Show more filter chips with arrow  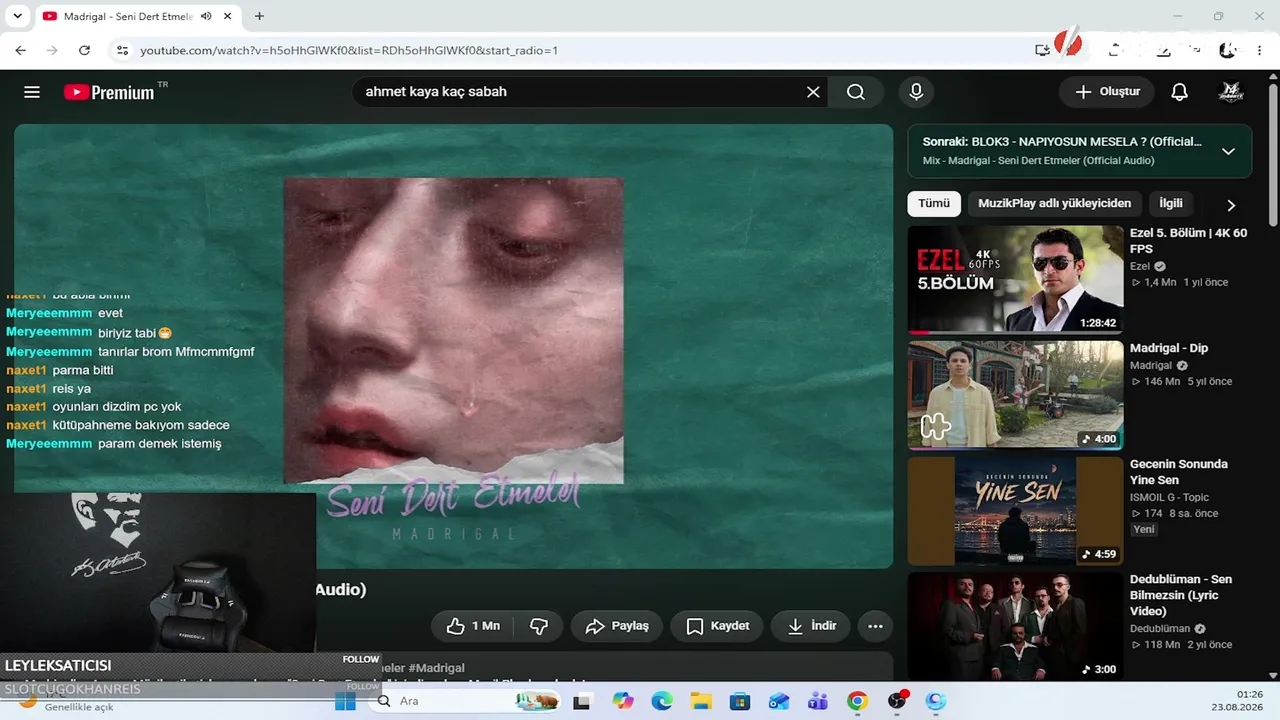1231,205
